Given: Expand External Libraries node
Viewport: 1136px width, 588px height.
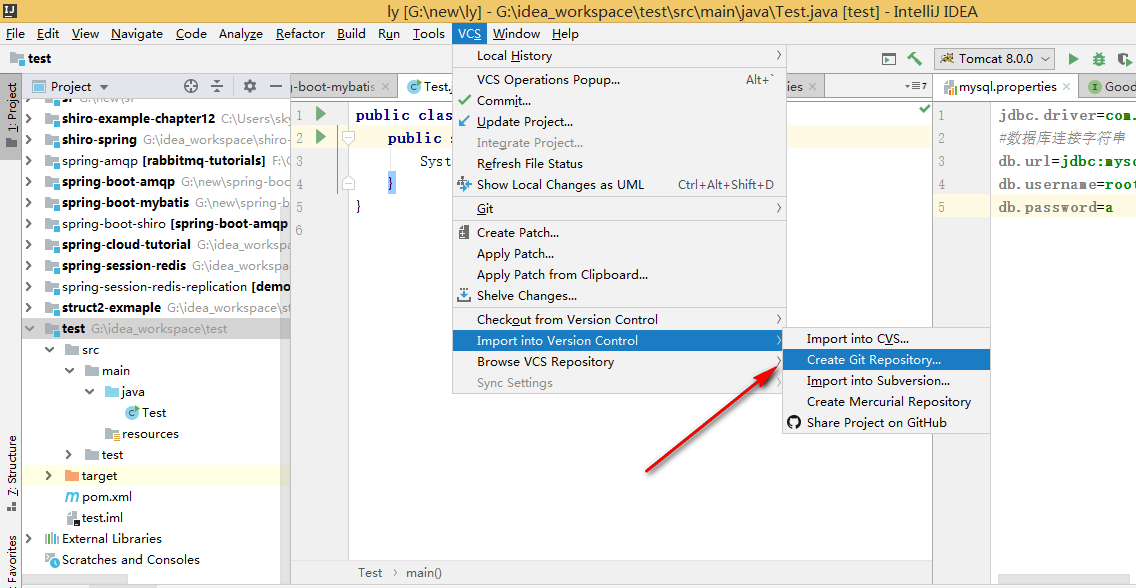Looking at the screenshot, I should tap(29, 539).
